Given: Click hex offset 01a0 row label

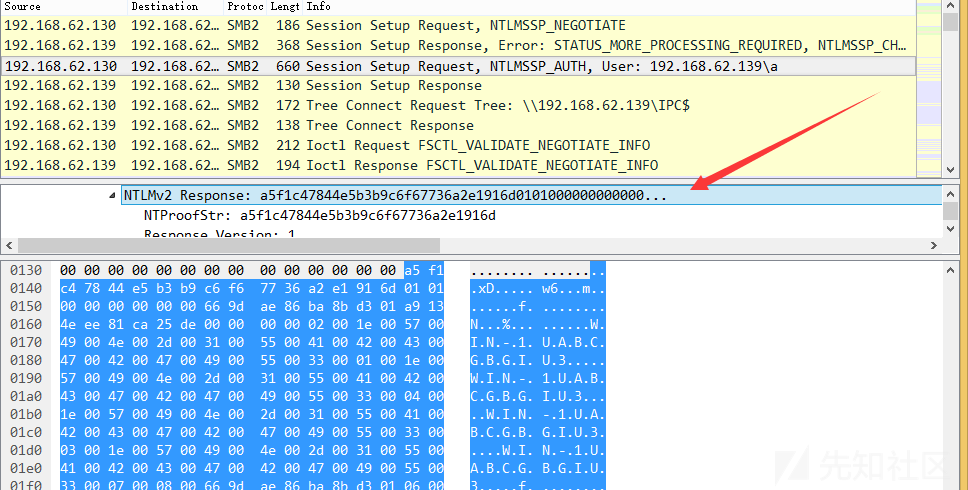Looking at the screenshot, I should [x=26, y=396].
